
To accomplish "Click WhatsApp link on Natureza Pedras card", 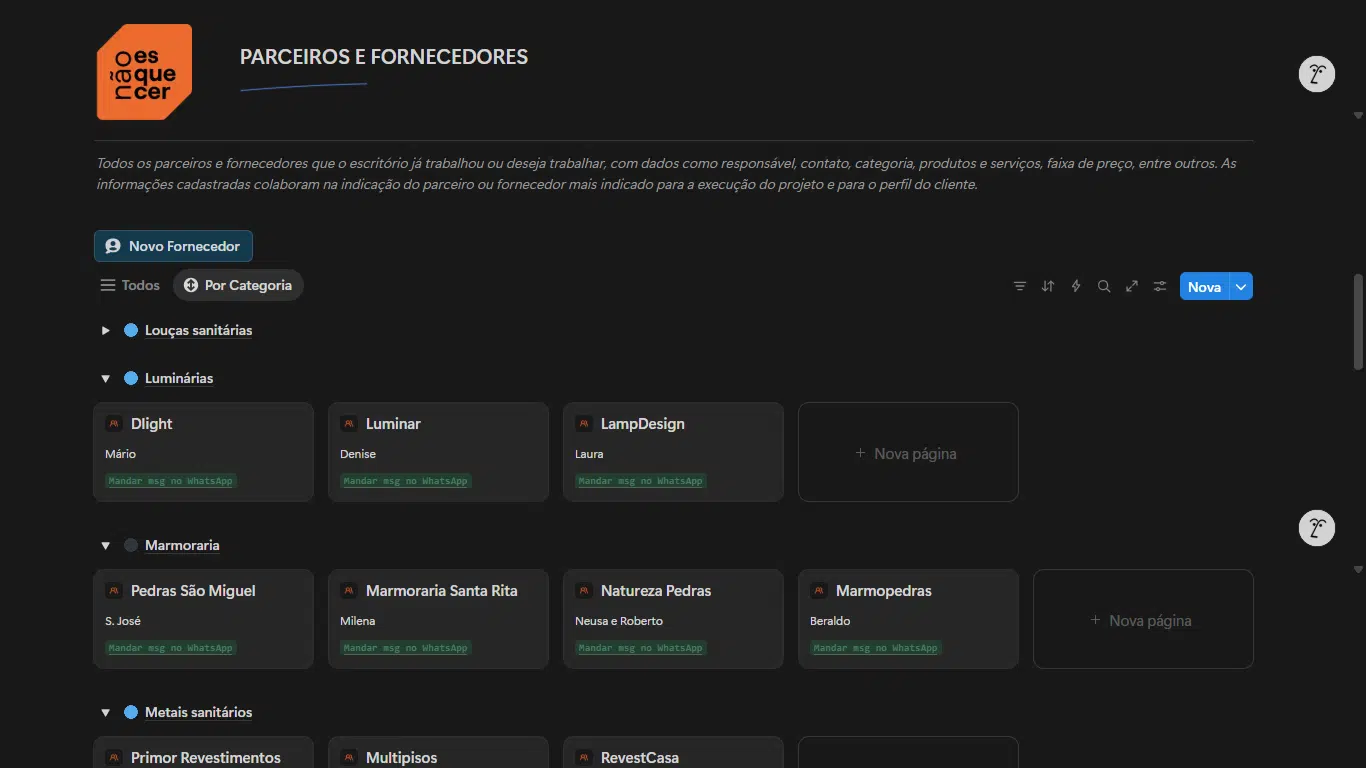I will (640, 648).
